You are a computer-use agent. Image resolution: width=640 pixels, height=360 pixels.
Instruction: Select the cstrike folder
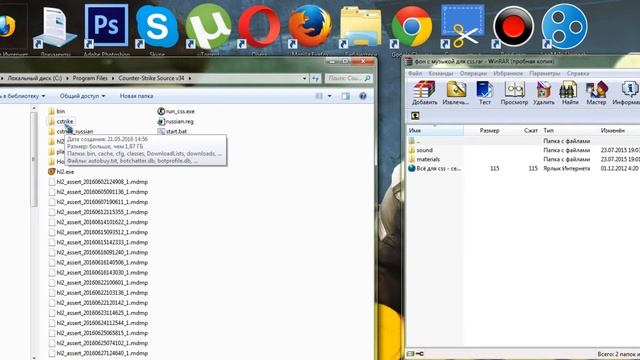pos(61,121)
